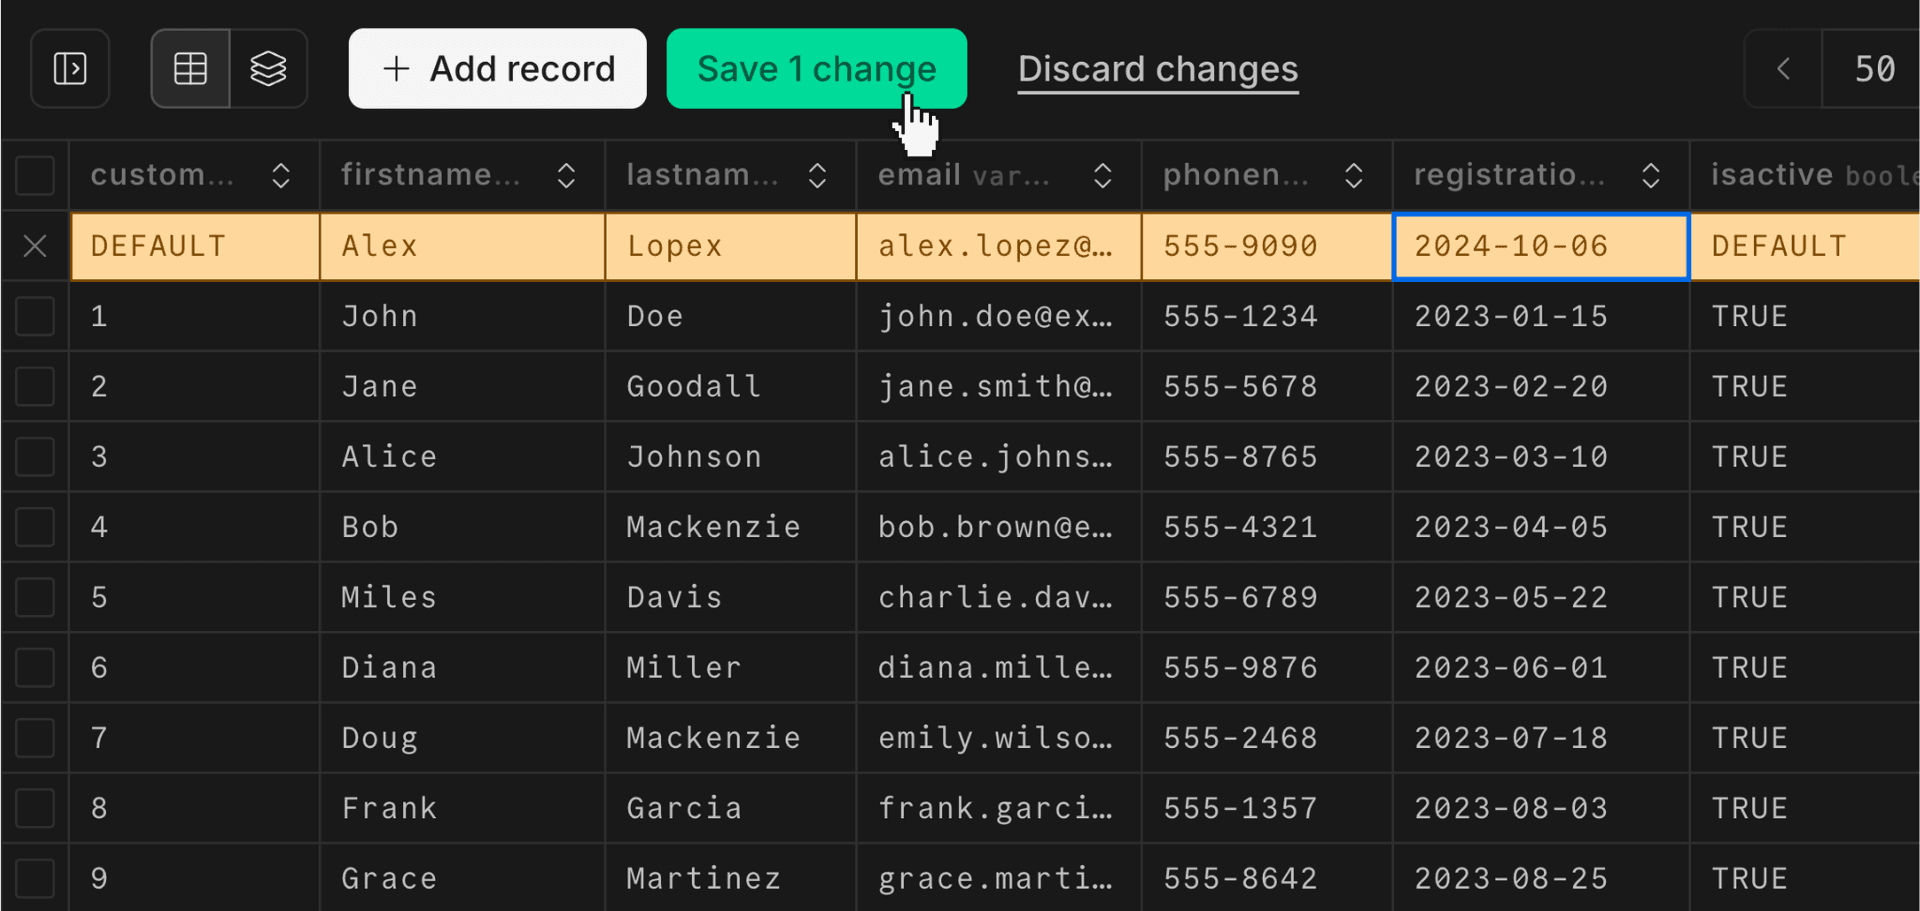The height and width of the screenshot is (911, 1920).
Task: Open the stacked layers view
Action: (x=268, y=68)
